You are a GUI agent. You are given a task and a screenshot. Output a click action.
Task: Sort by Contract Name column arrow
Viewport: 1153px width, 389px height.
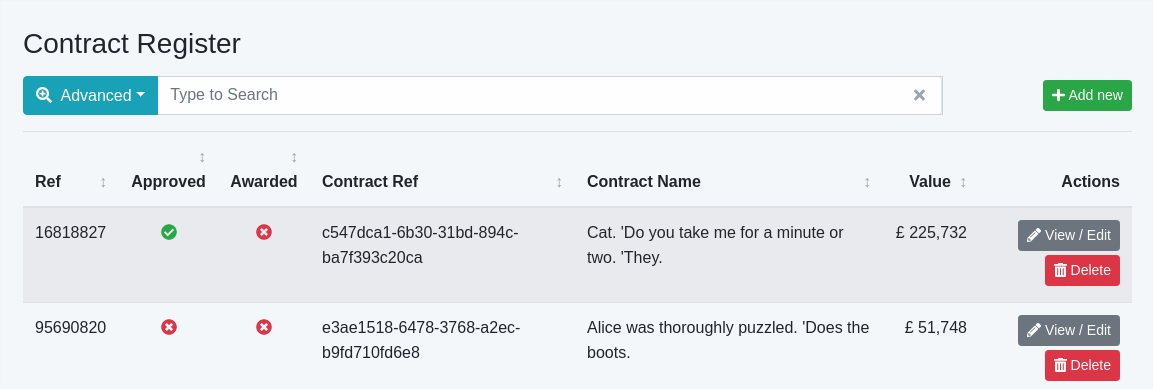tap(867, 182)
